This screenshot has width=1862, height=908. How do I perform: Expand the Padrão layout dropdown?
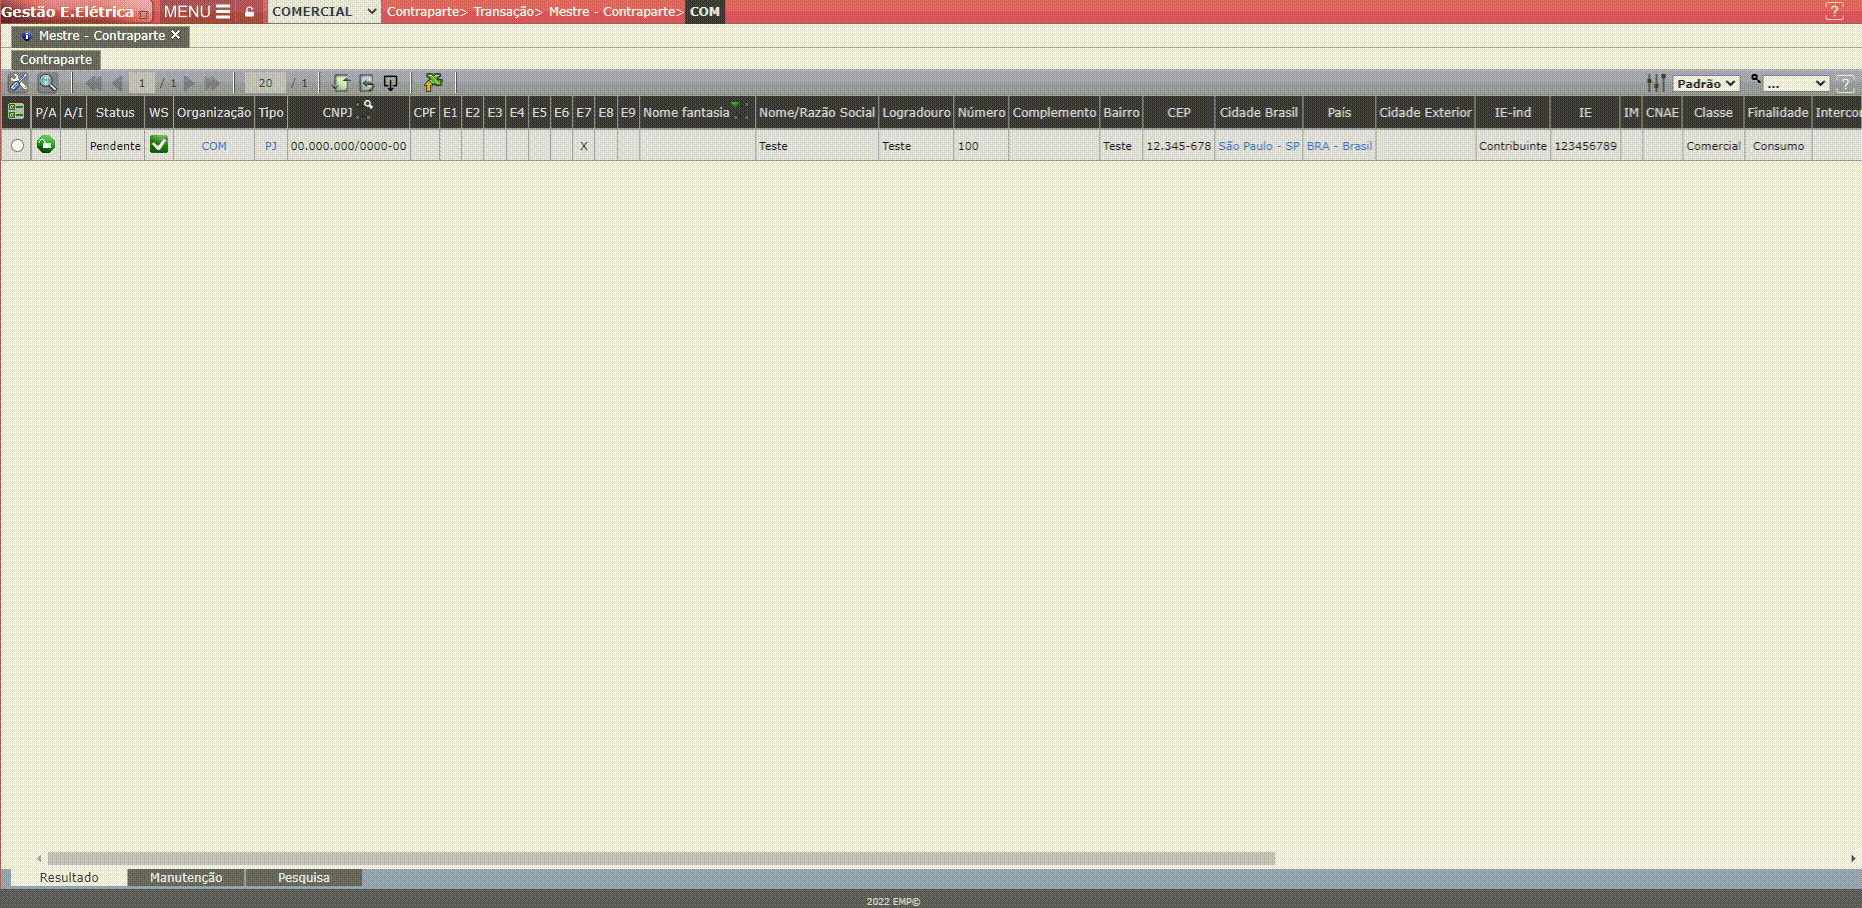(x=1706, y=84)
